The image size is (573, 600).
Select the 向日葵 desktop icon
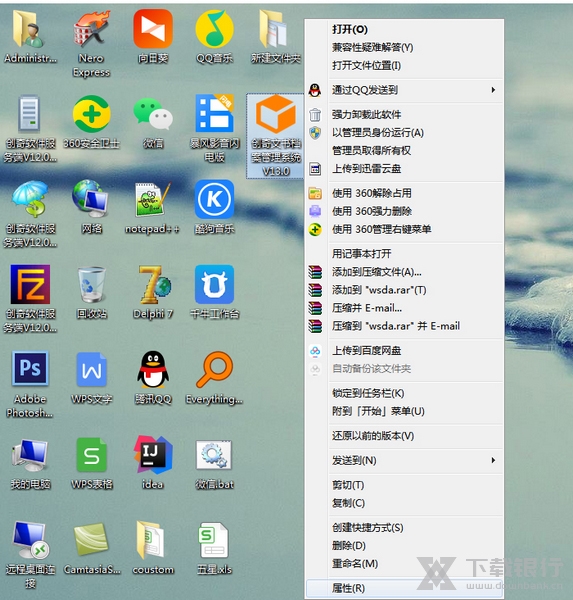point(153,36)
